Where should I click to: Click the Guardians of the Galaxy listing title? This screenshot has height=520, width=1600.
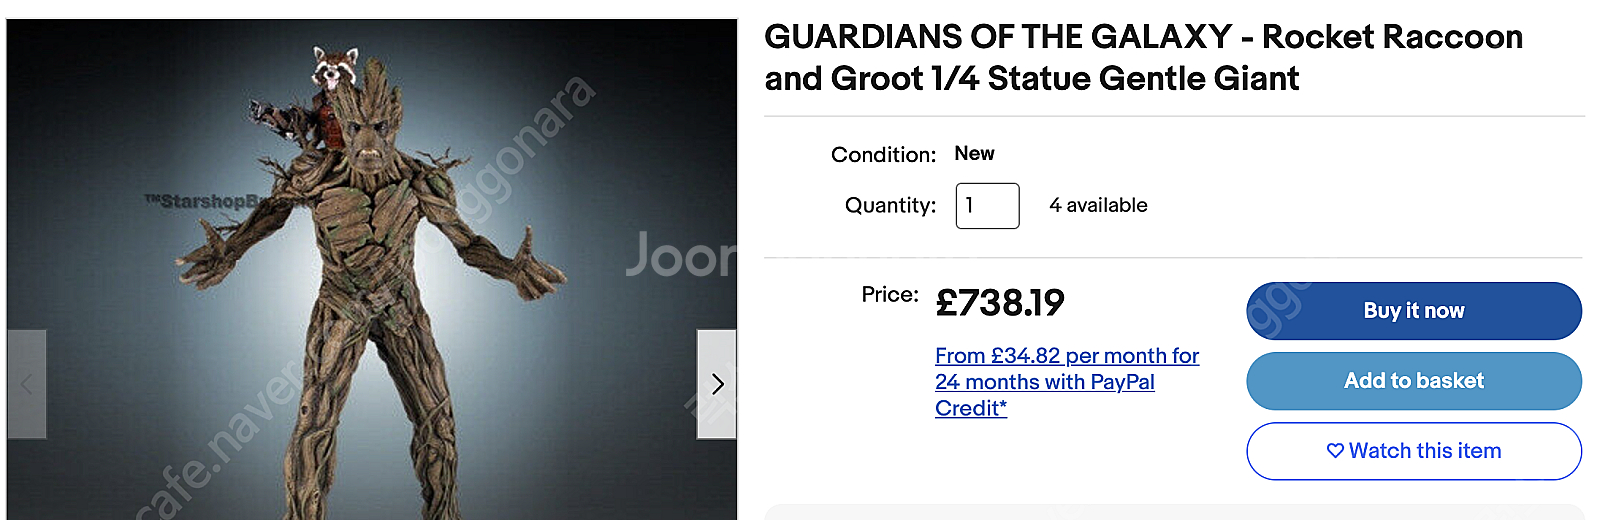pos(1143,57)
